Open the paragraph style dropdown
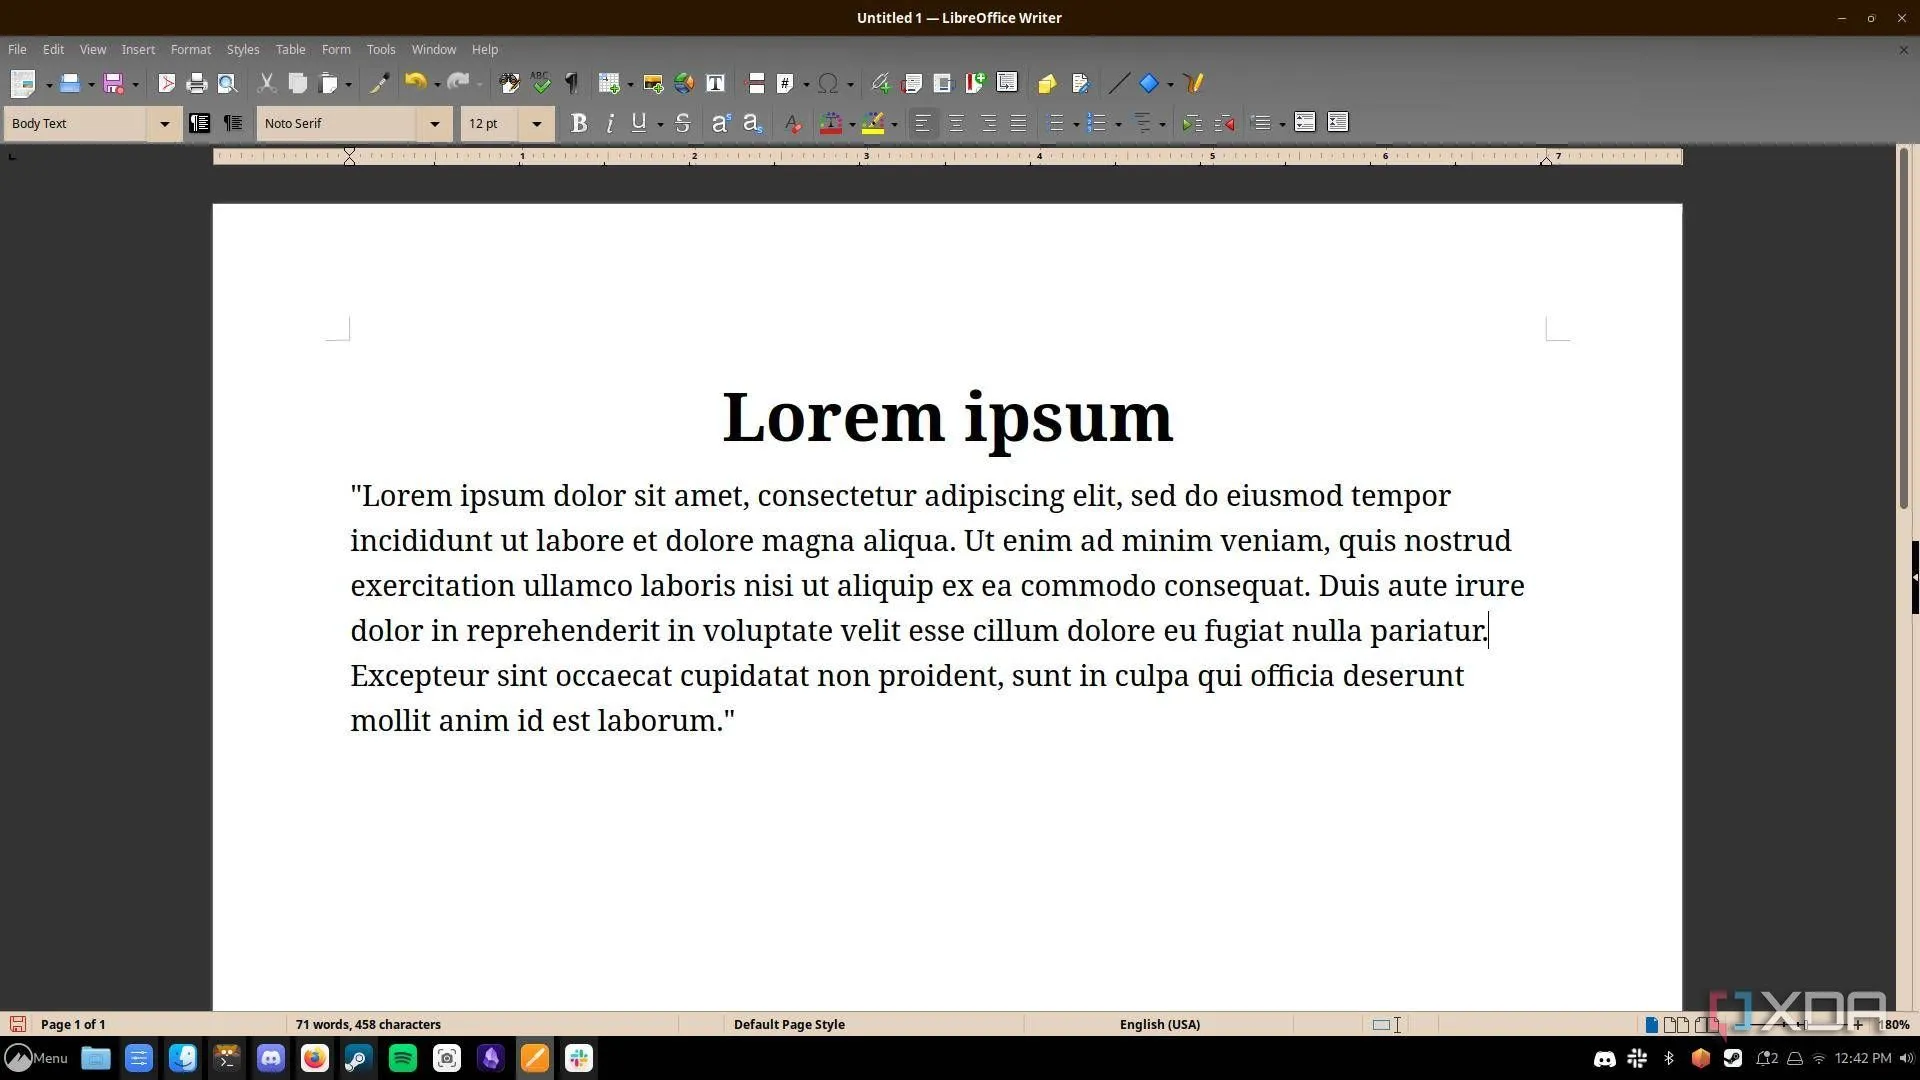This screenshot has height=1080, width=1920. (x=165, y=123)
